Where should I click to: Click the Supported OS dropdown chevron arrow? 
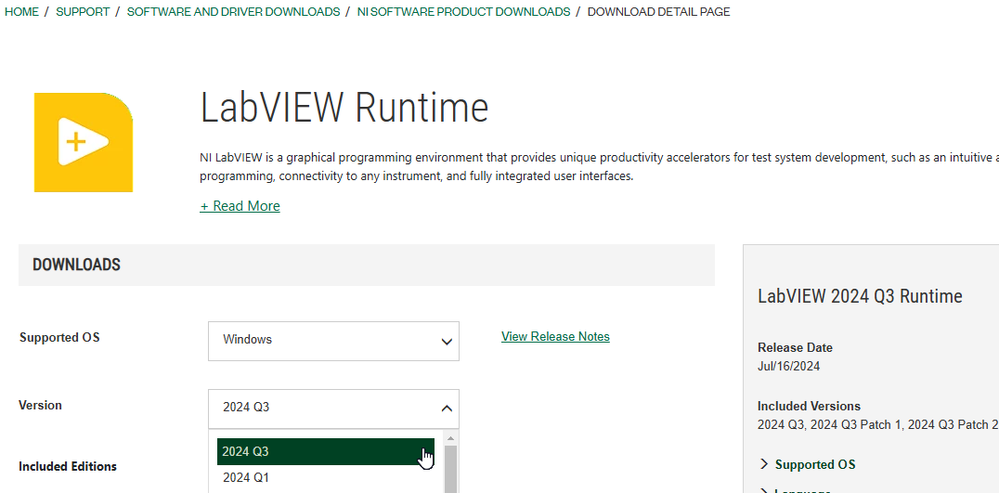coord(446,341)
